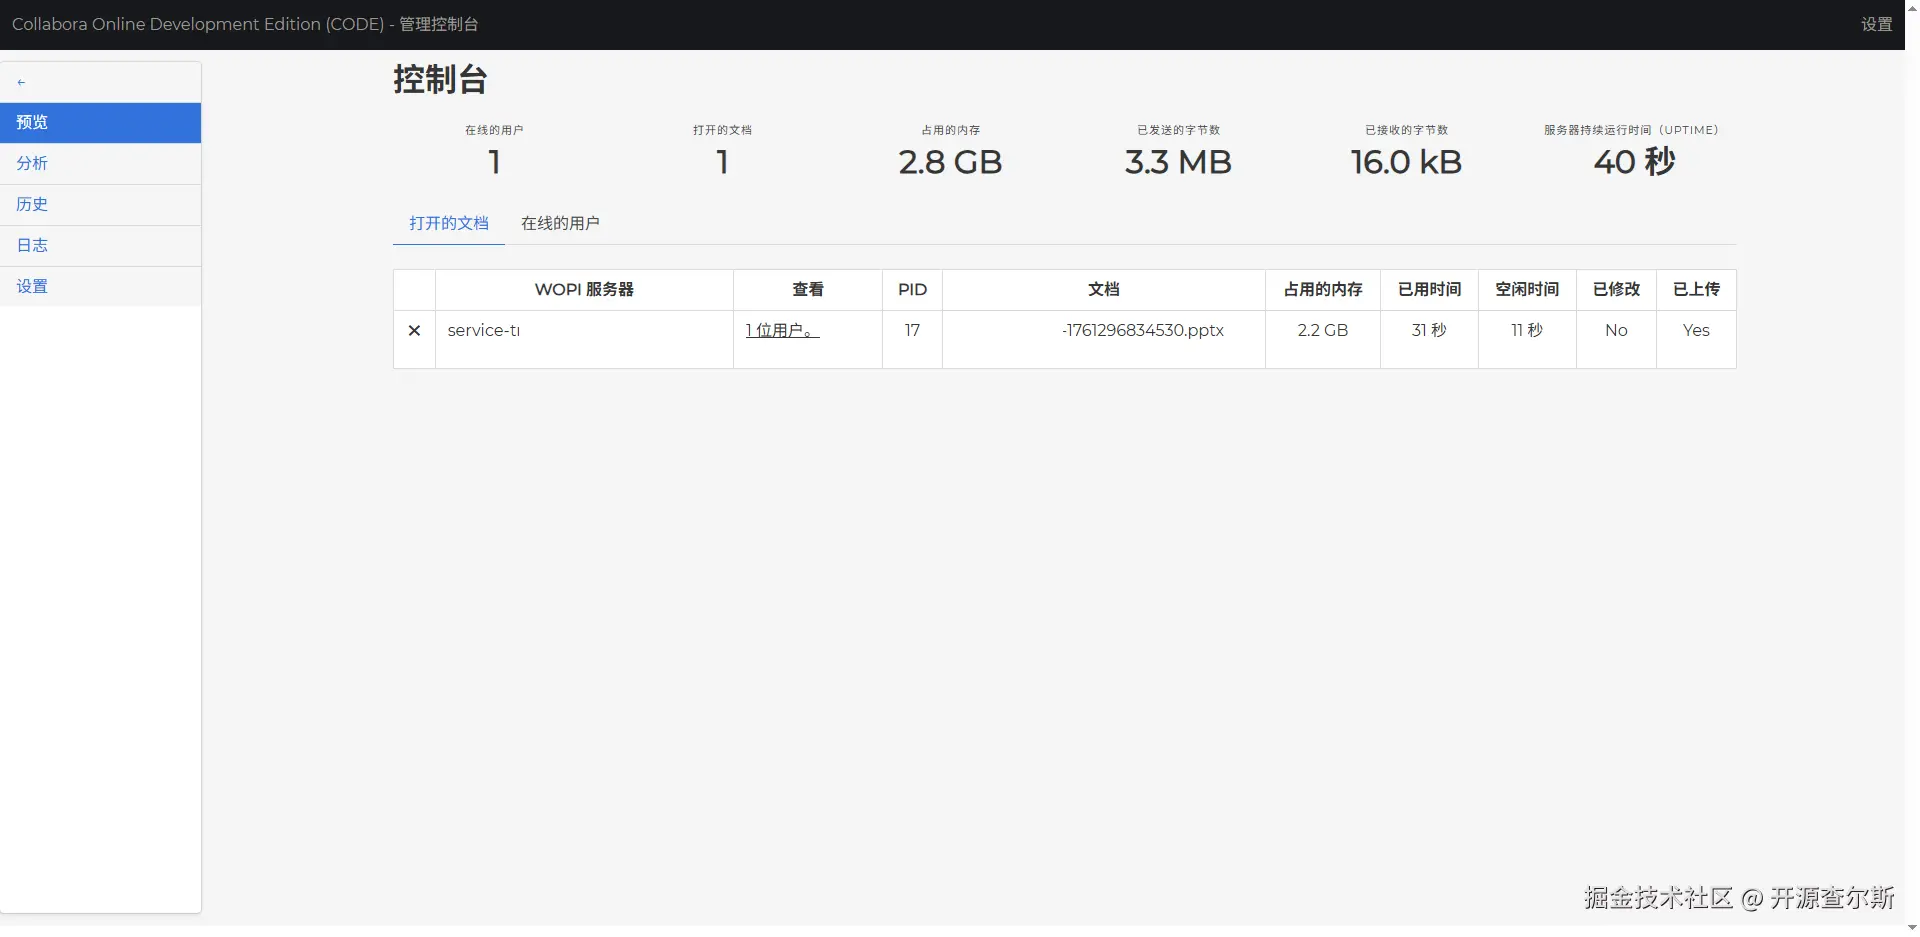Close the open pptx document with X
Viewport: 1920px width, 937px height.
click(414, 330)
